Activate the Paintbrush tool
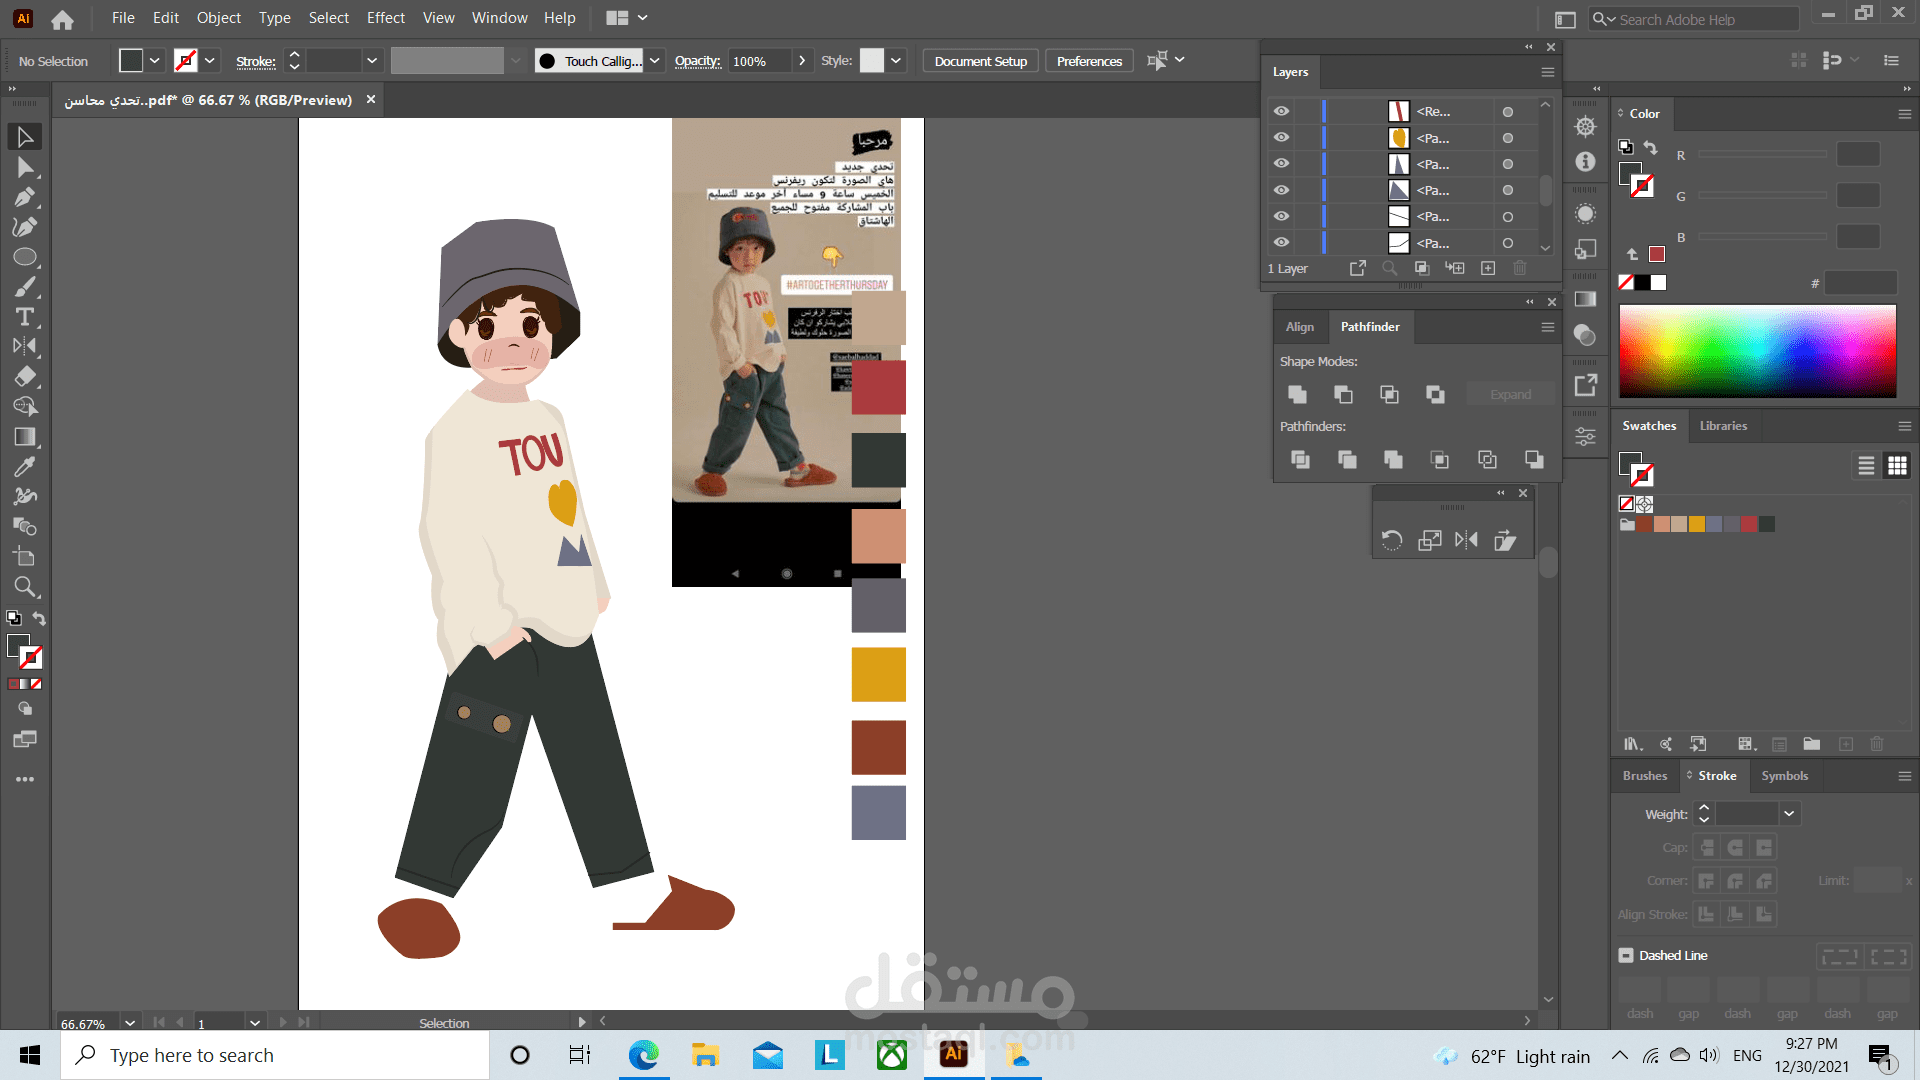1920x1080 pixels. 25,287
